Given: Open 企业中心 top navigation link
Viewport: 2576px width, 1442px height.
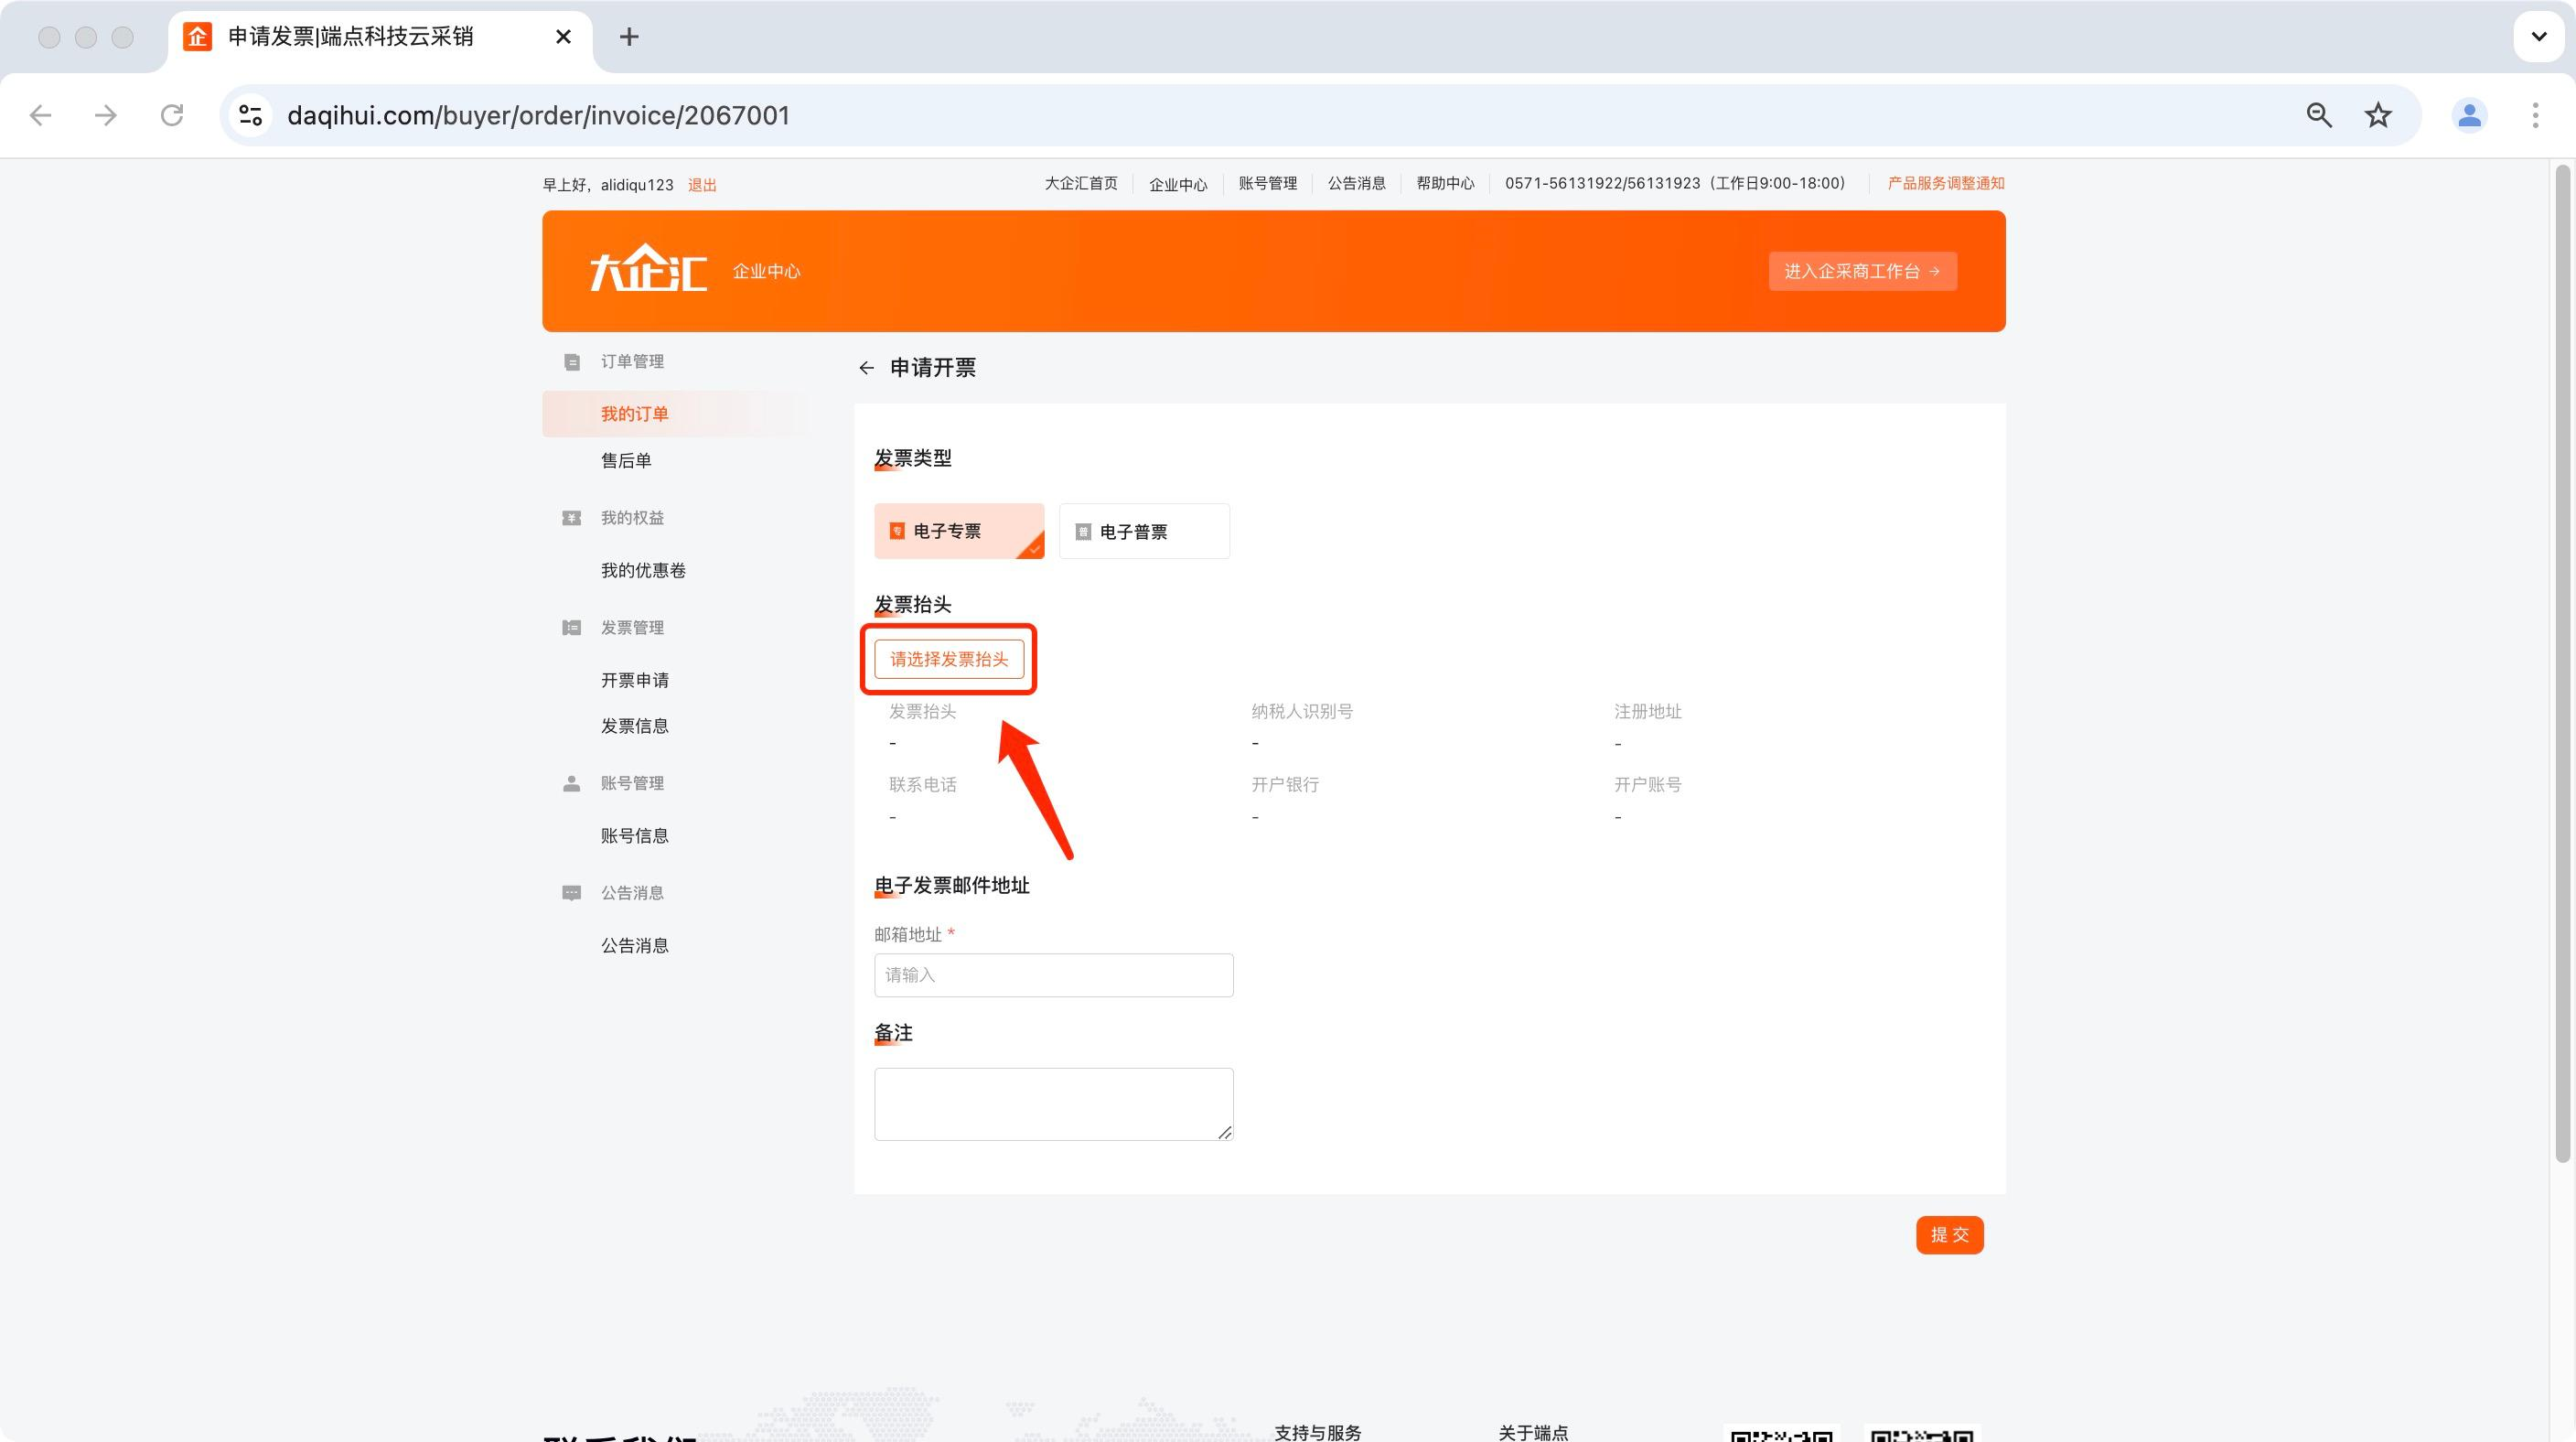Looking at the screenshot, I should tap(1178, 184).
